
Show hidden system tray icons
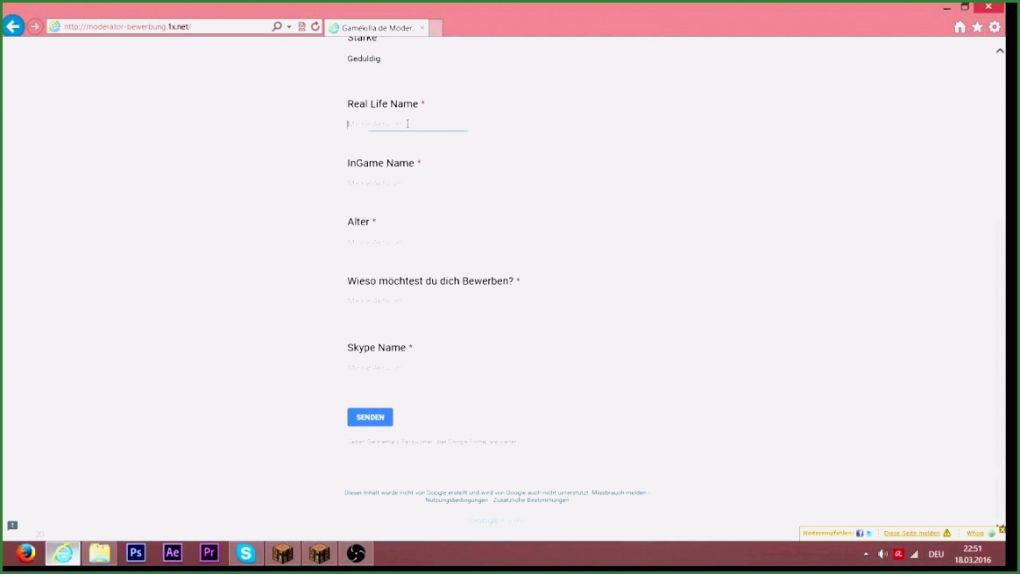click(x=866, y=554)
